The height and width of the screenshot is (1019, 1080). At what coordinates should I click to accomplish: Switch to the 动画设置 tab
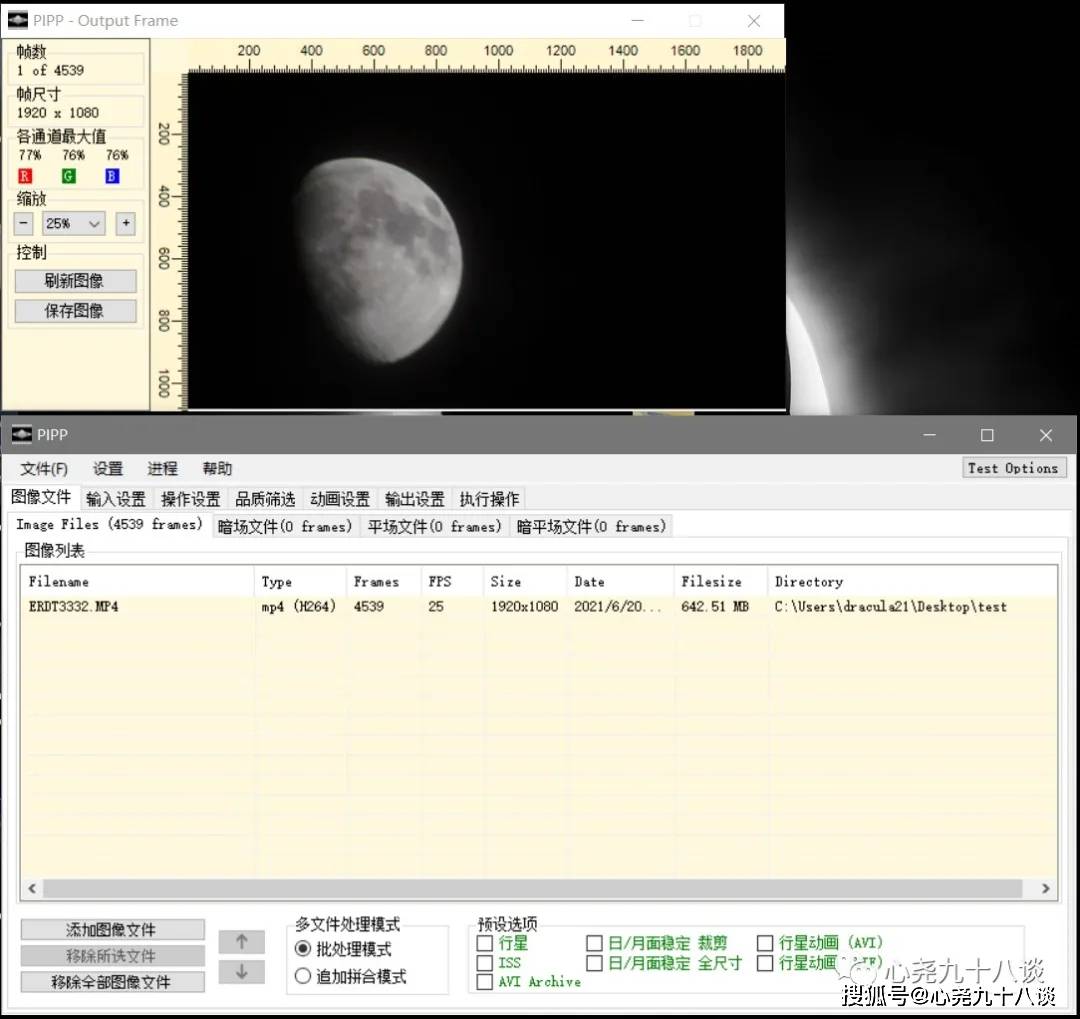click(x=340, y=499)
